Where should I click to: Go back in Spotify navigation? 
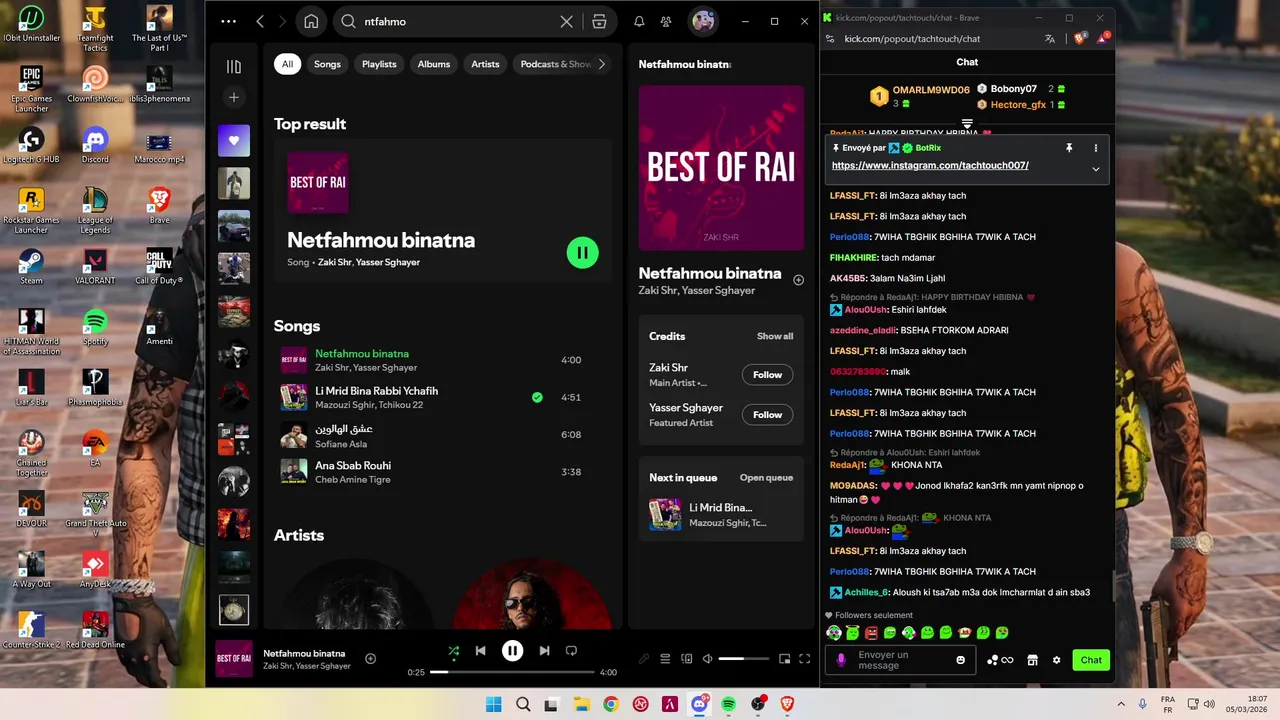pos(260,21)
